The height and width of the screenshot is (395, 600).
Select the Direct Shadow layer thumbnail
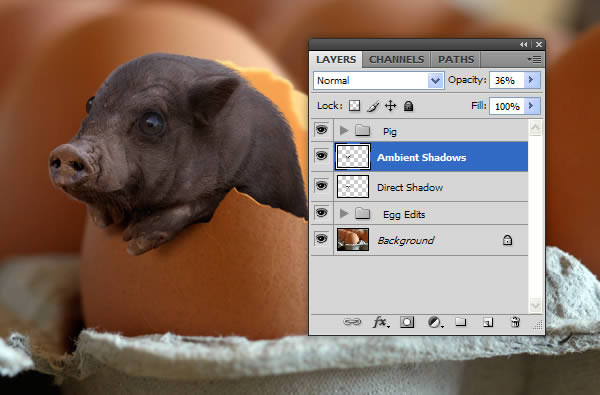pyautogui.click(x=353, y=187)
